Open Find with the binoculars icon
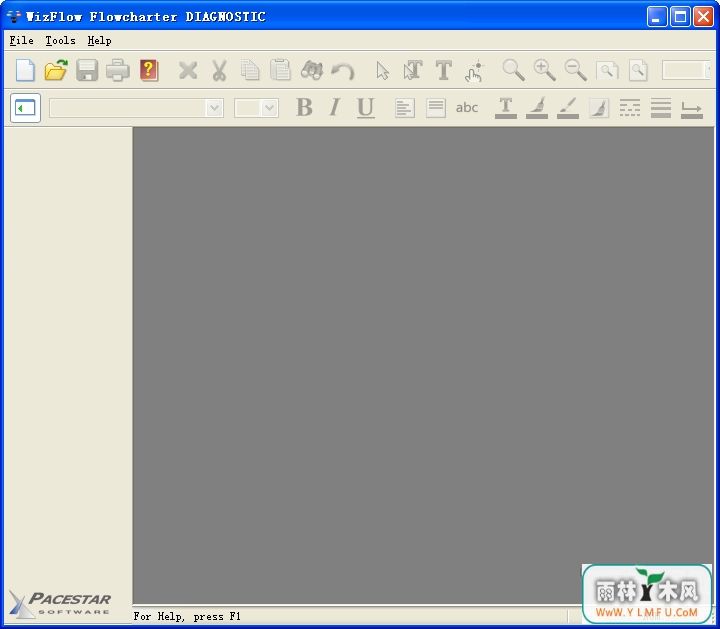The image size is (720, 629). coord(312,71)
